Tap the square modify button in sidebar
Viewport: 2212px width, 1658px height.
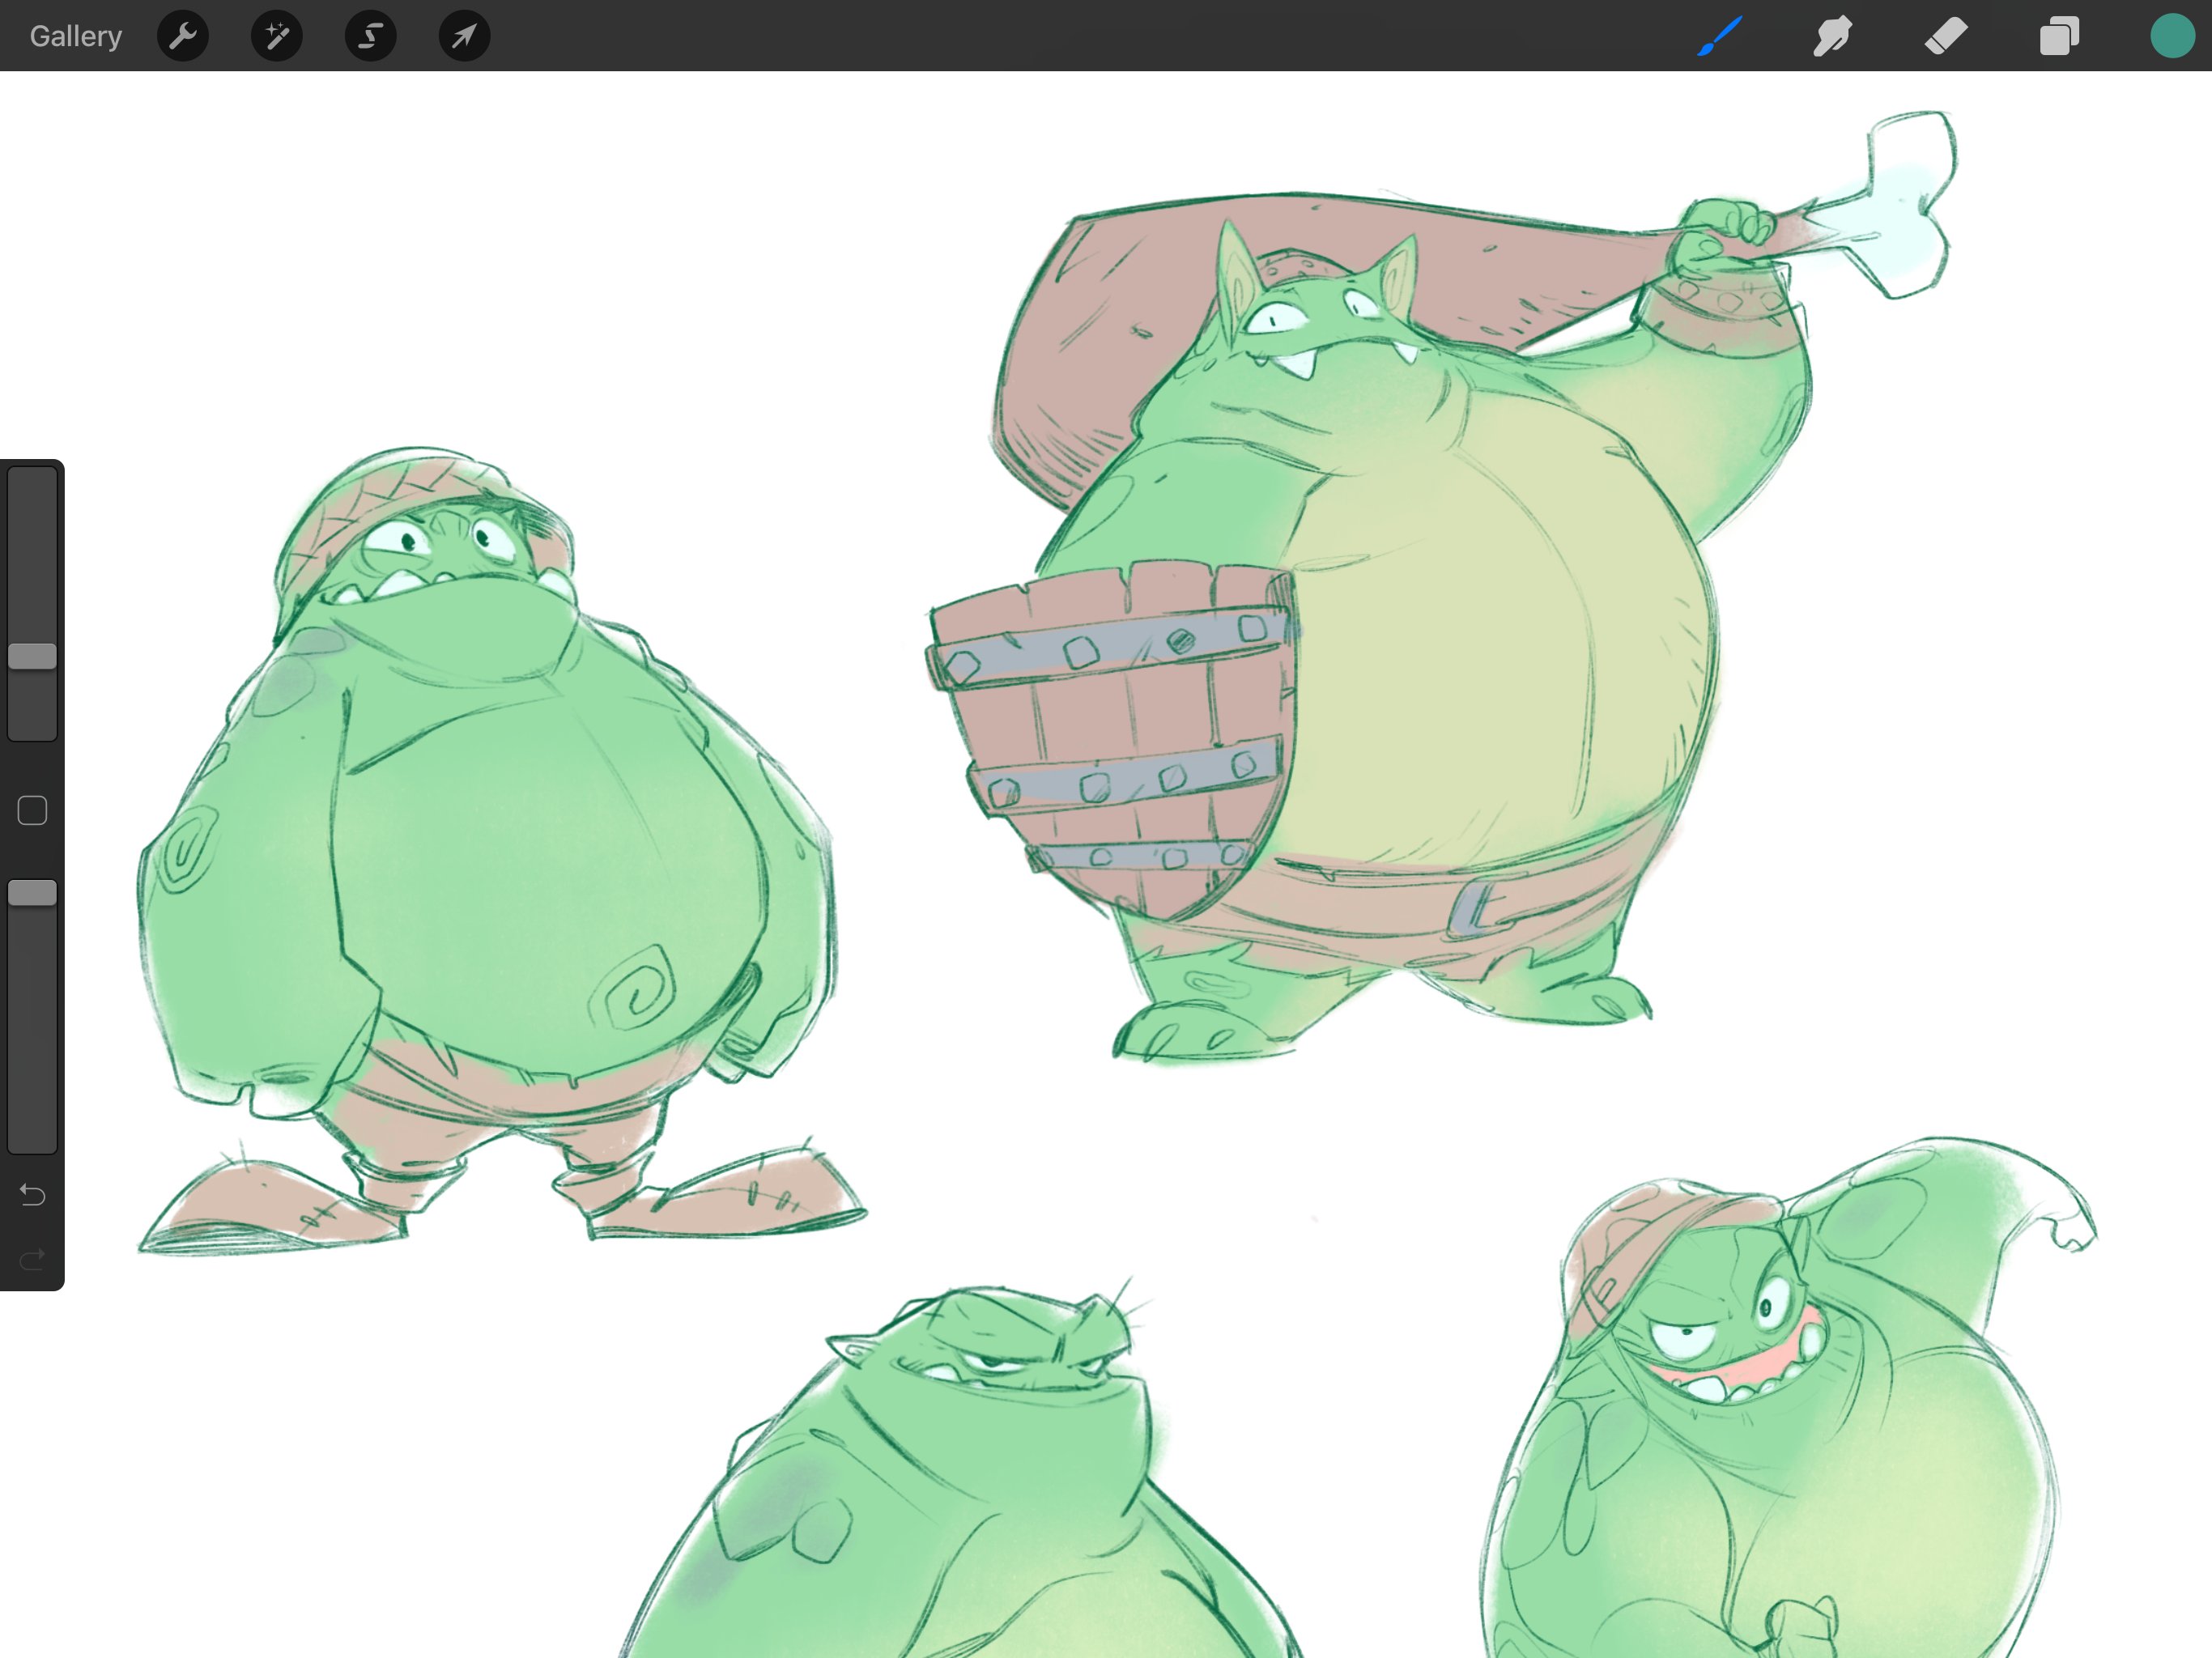32,810
